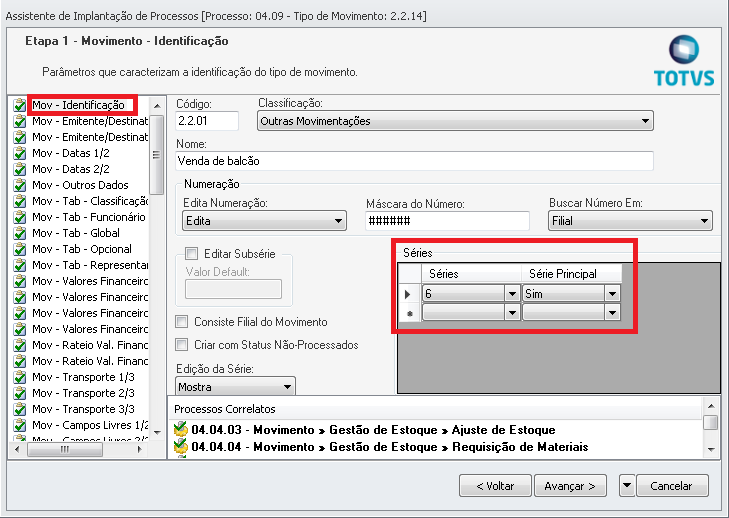Click check icon beside Mov - Datas 2/2

coord(20,169)
